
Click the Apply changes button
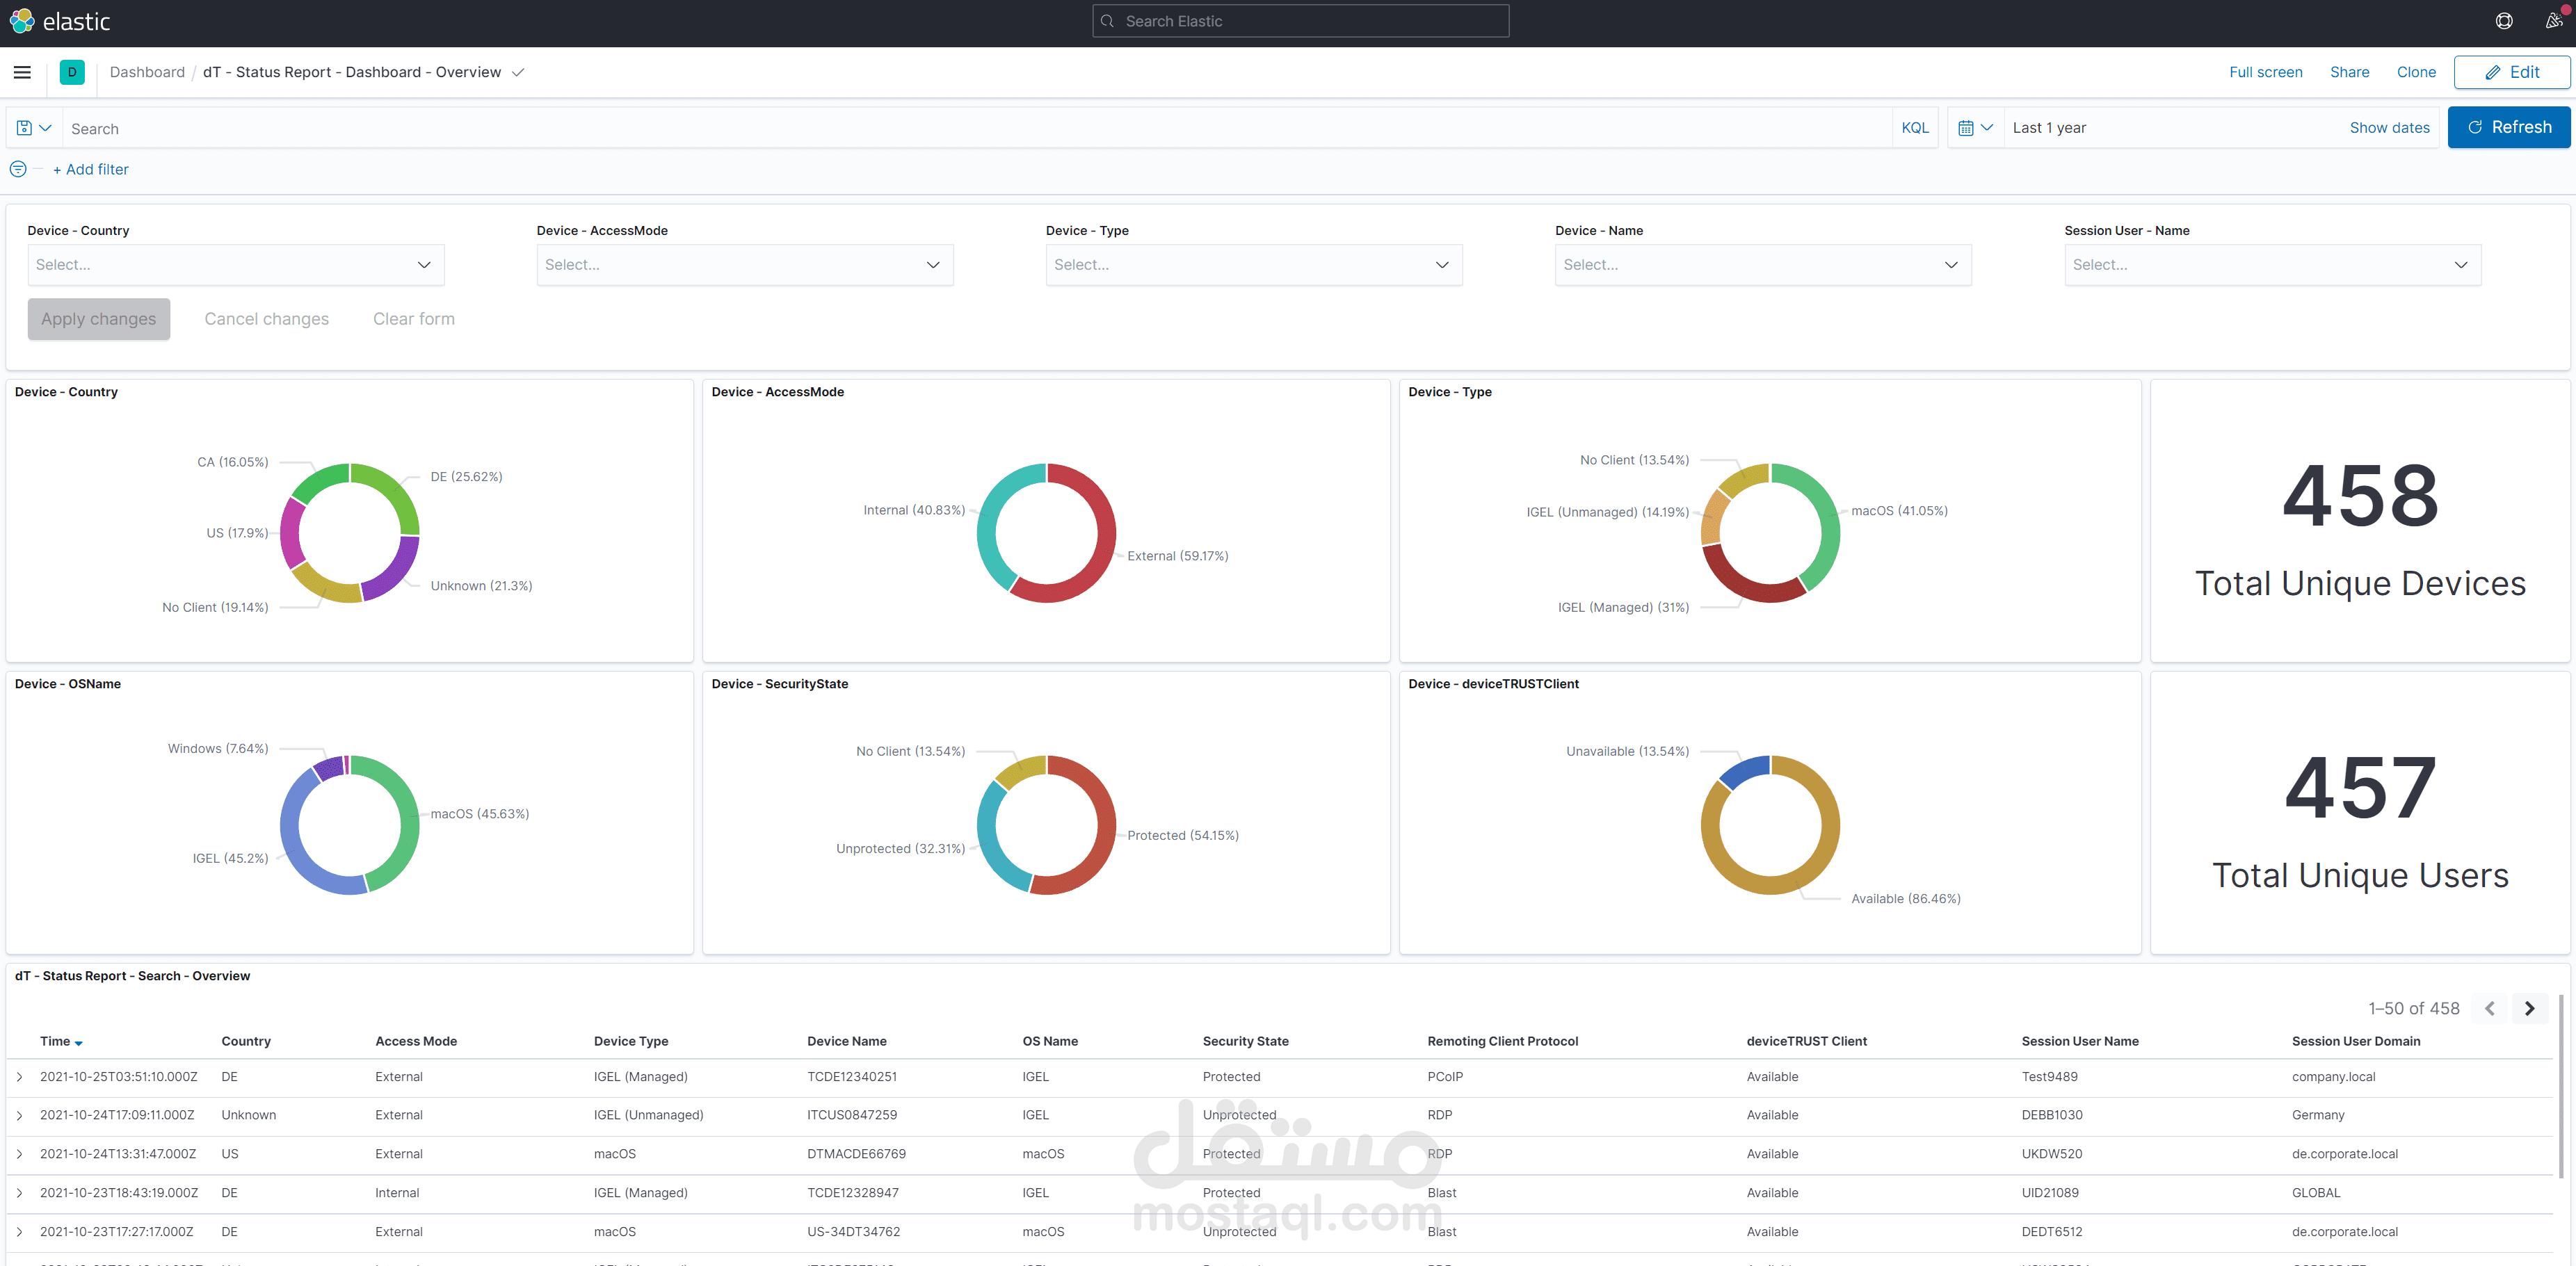click(x=99, y=319)
